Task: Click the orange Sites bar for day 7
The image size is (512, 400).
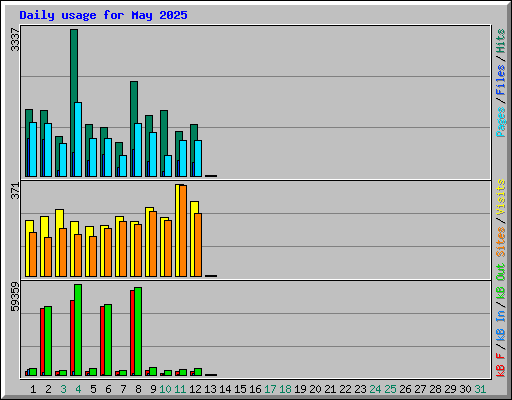Action: click(123, 249)
